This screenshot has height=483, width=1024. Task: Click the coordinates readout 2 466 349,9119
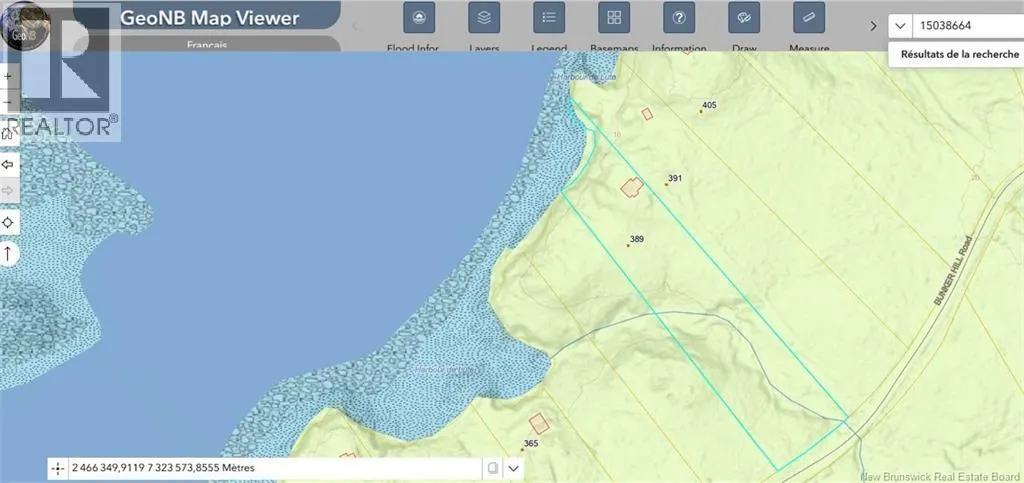163,468
